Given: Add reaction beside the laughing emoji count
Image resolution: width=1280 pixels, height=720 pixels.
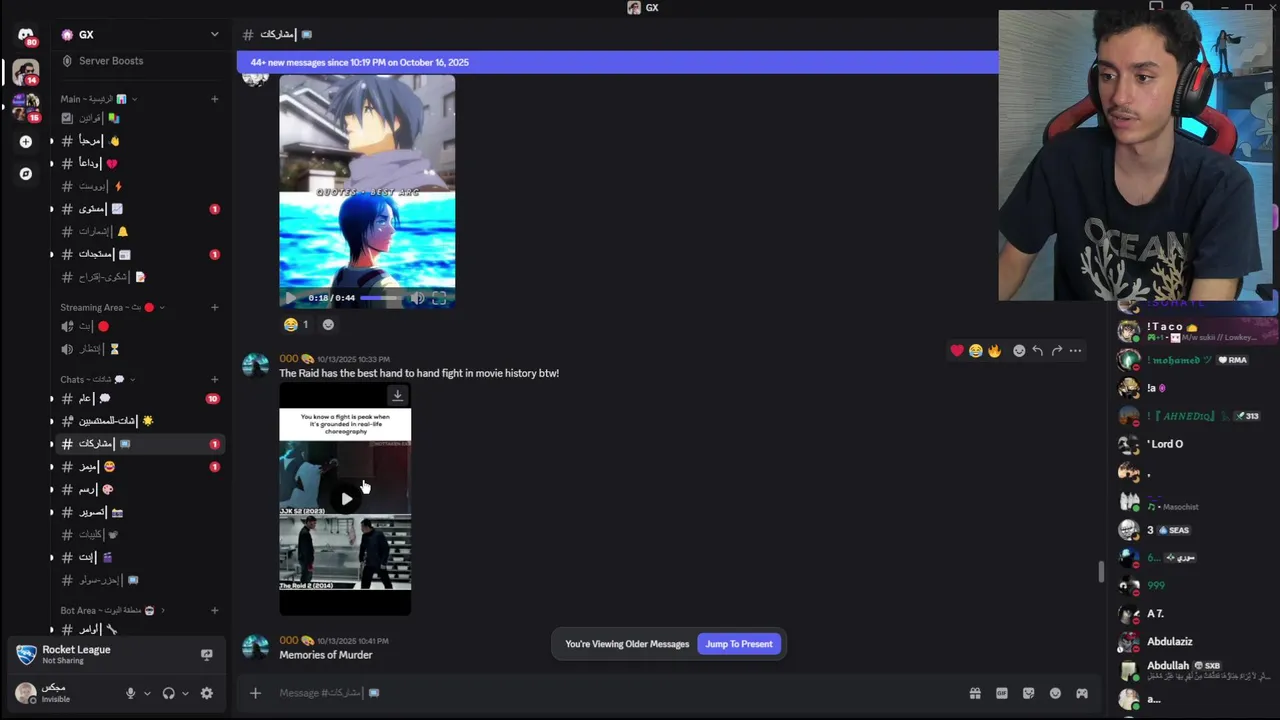Looking at the screenshot, I should tap(328, 324).
